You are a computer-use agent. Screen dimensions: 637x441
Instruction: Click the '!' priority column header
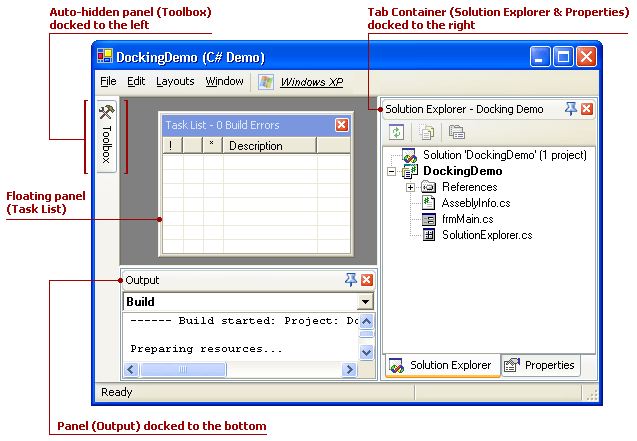[173, 145]
